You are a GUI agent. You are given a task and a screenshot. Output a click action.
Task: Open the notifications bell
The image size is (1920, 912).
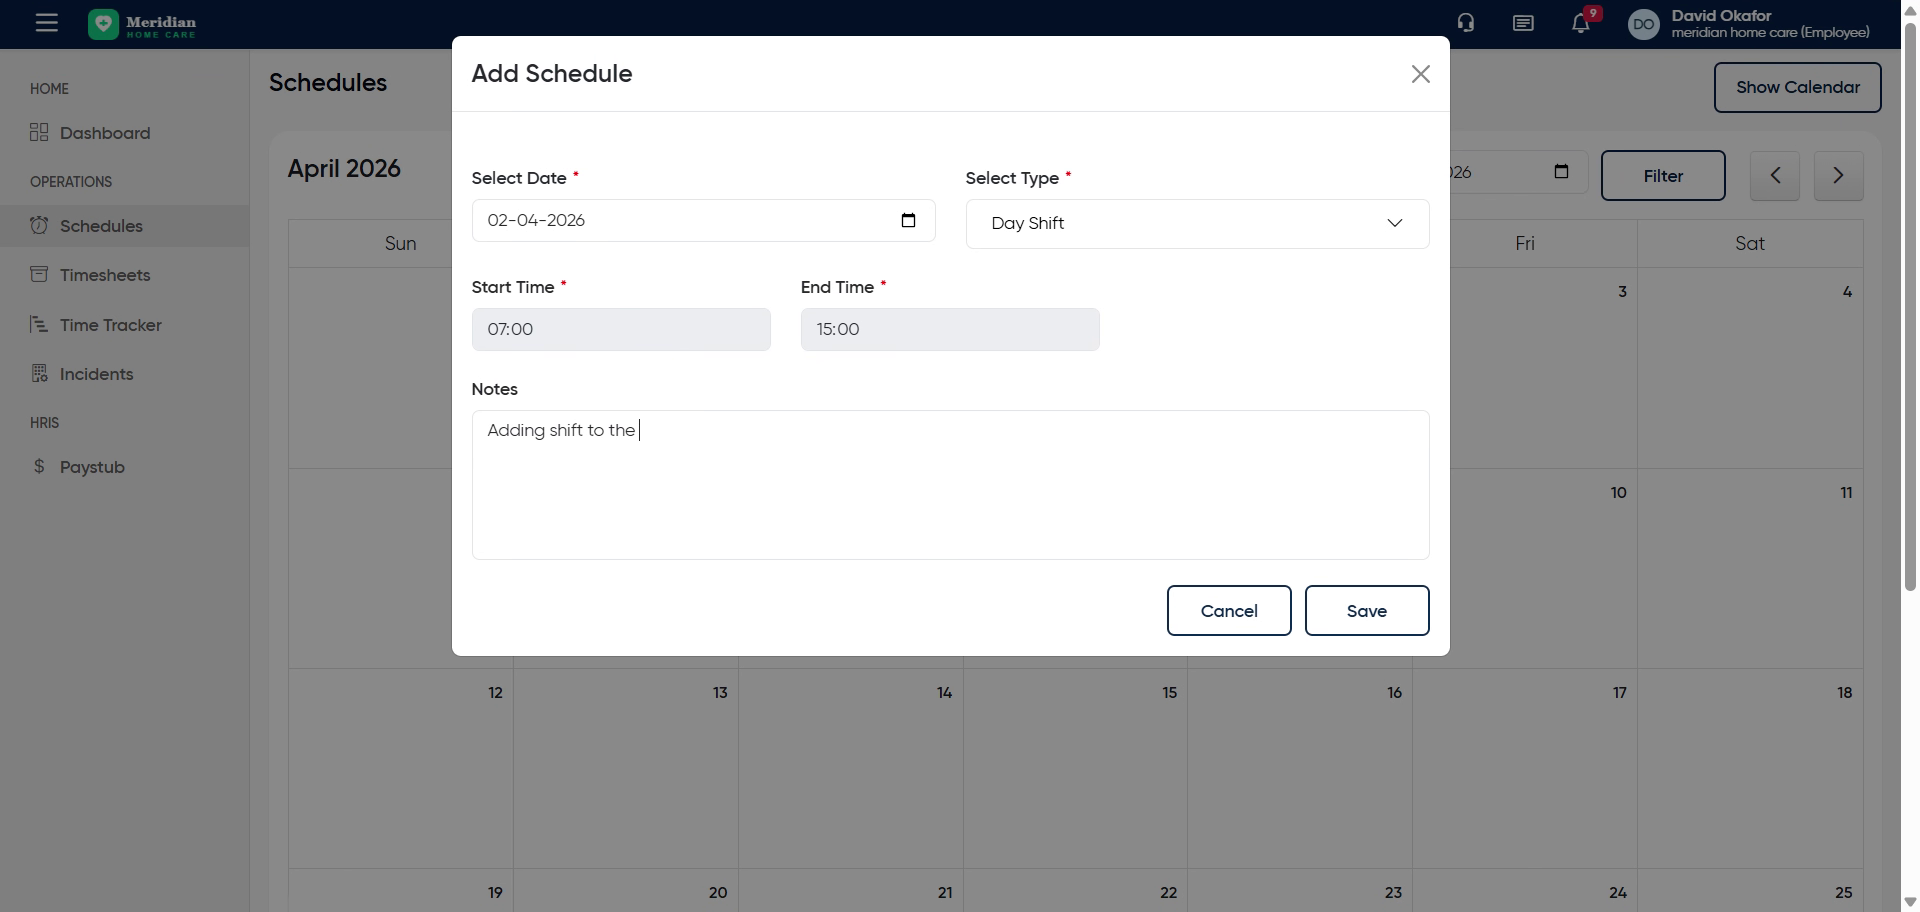coord(1581,23)
